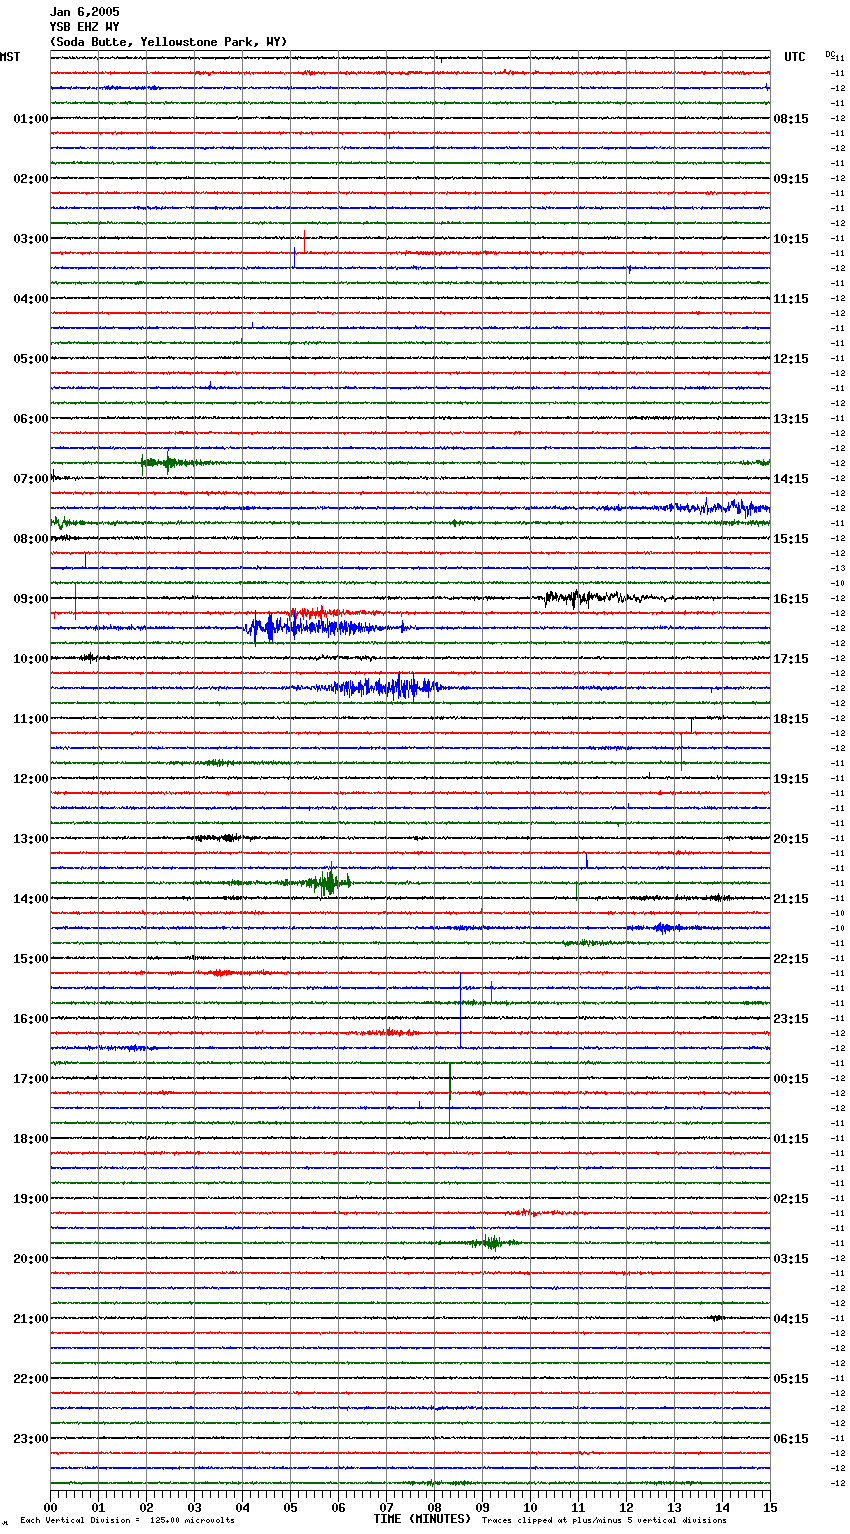Image resolution: width=850 pixels, height=1534 pixels.
Task: Select the "14:00" MST row label
Action: 31,899
